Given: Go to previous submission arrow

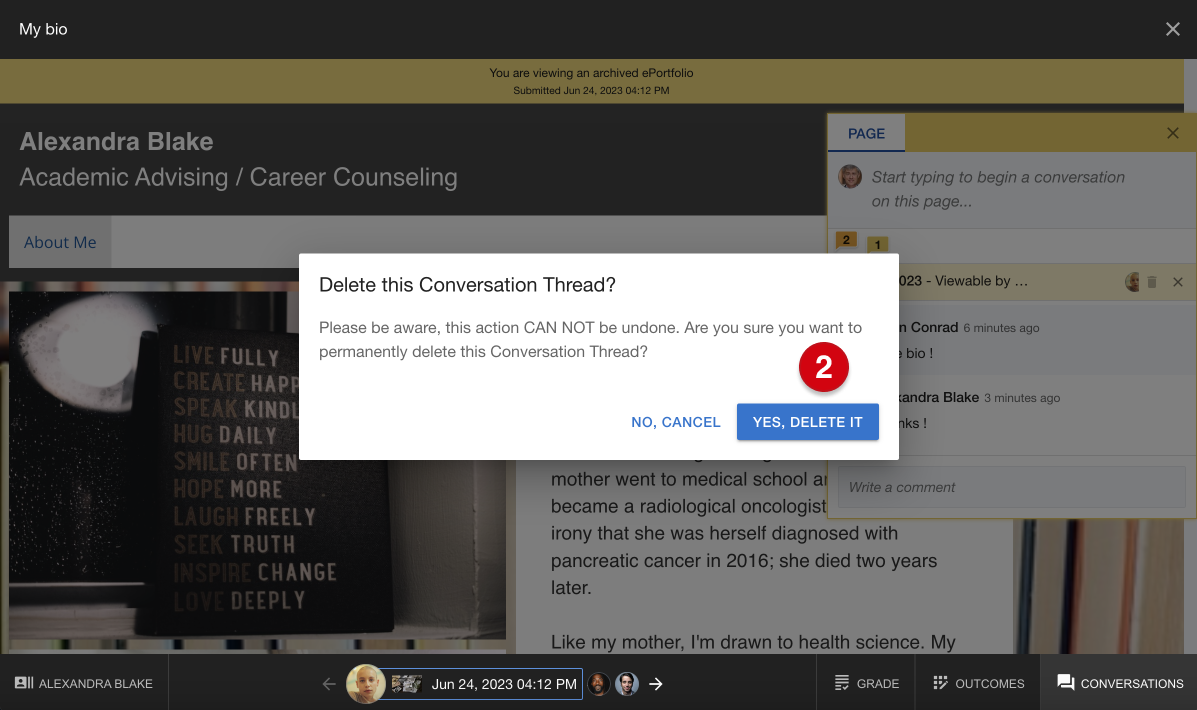Looking at the screenshot, I should [329, 684].
